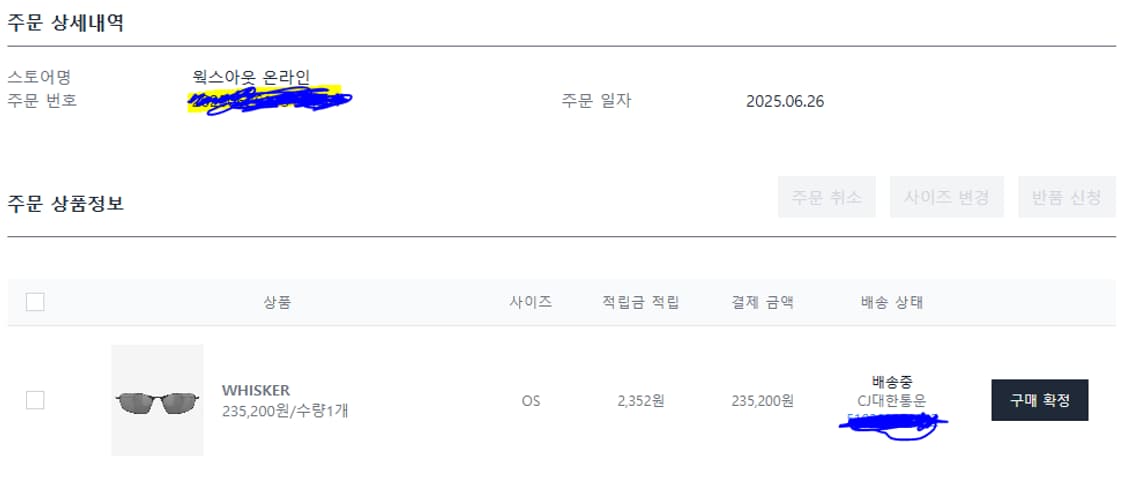This screenshot has width=1125, height=485.
Task: Click the 결제 금액 column header
Action: click(x=762, y=302)
